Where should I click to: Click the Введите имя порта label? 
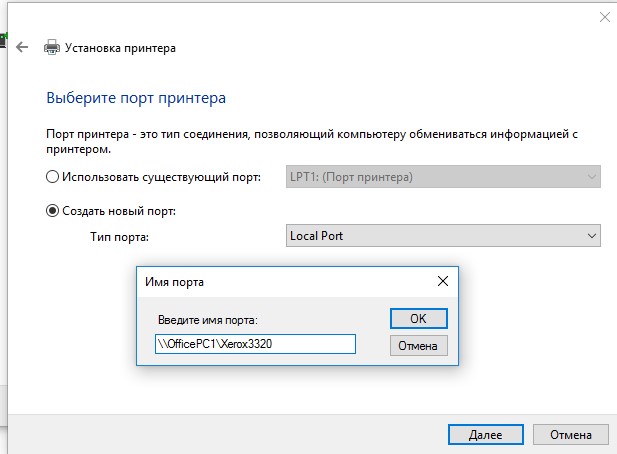point(208,319)
